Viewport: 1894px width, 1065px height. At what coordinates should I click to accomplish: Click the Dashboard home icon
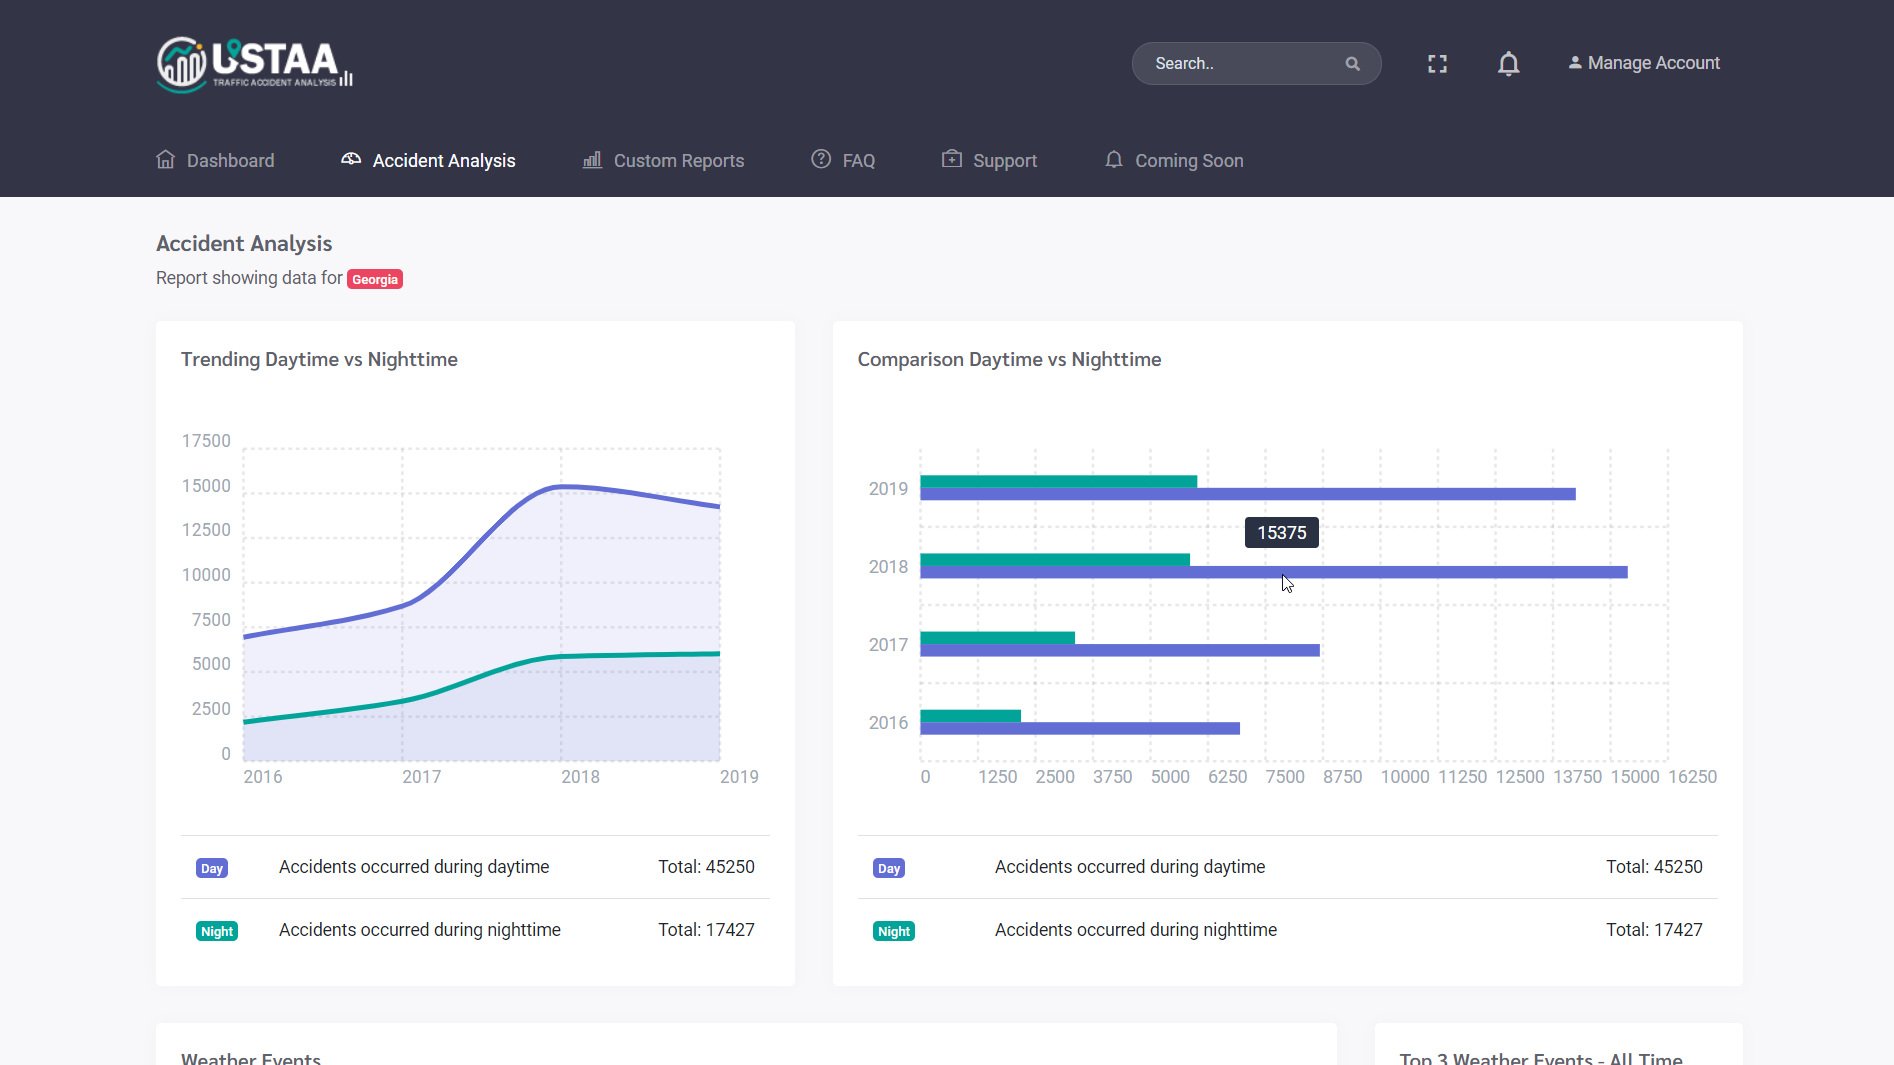pos(166,160)
